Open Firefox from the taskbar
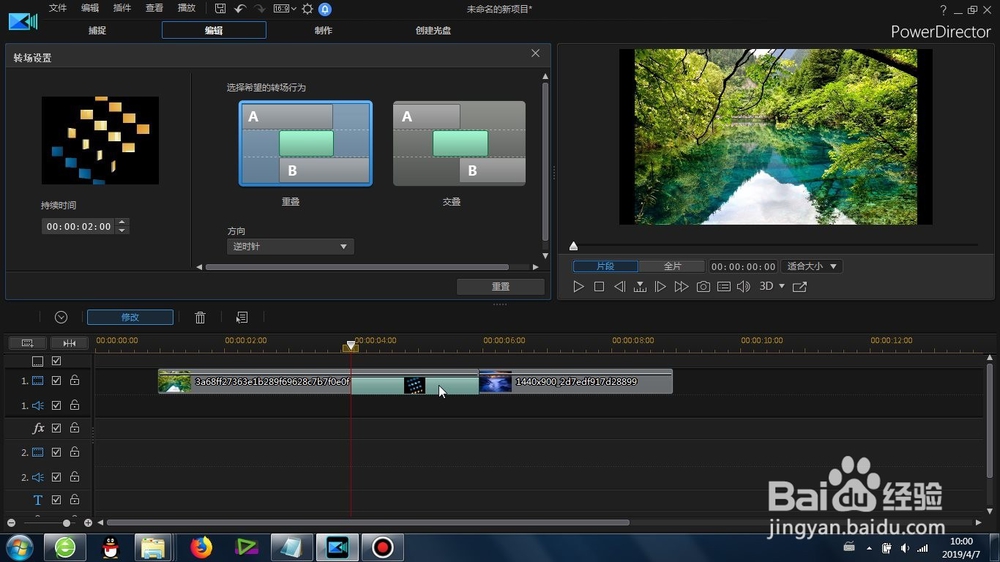Viewport: 1000px width, 562px height. (201, 547)
